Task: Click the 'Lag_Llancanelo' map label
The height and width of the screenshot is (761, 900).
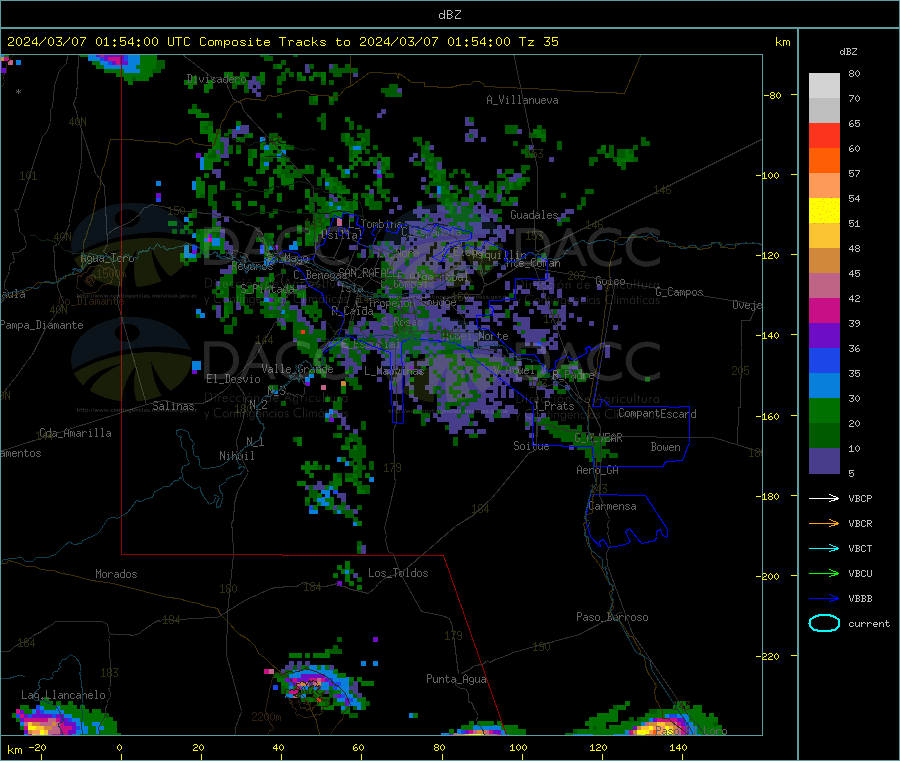Action: (63, 695)
